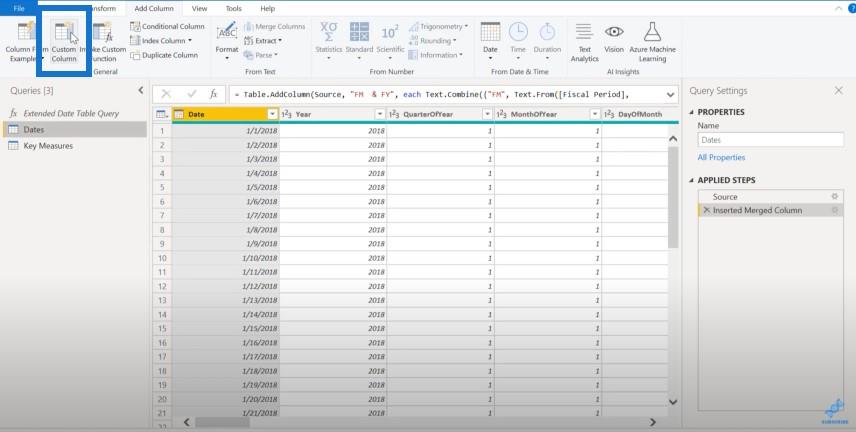The image size is (856, 432).
Task: Change the Year column data type icon
Action: point(286,114)
